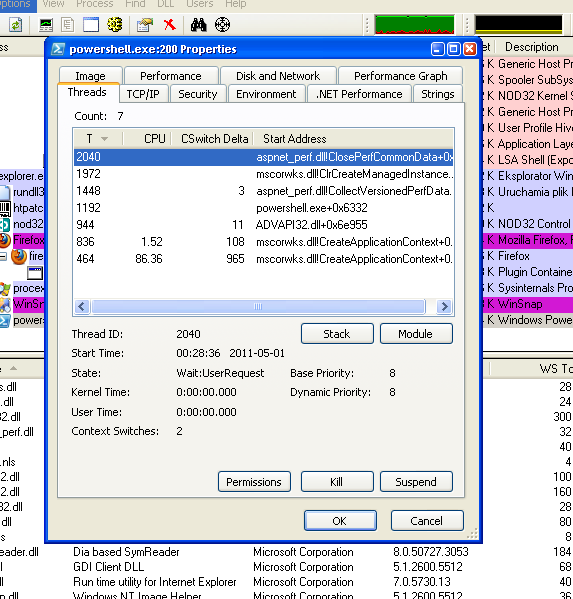
Task: Click the Stack button
Action: (x=337, y=333)
